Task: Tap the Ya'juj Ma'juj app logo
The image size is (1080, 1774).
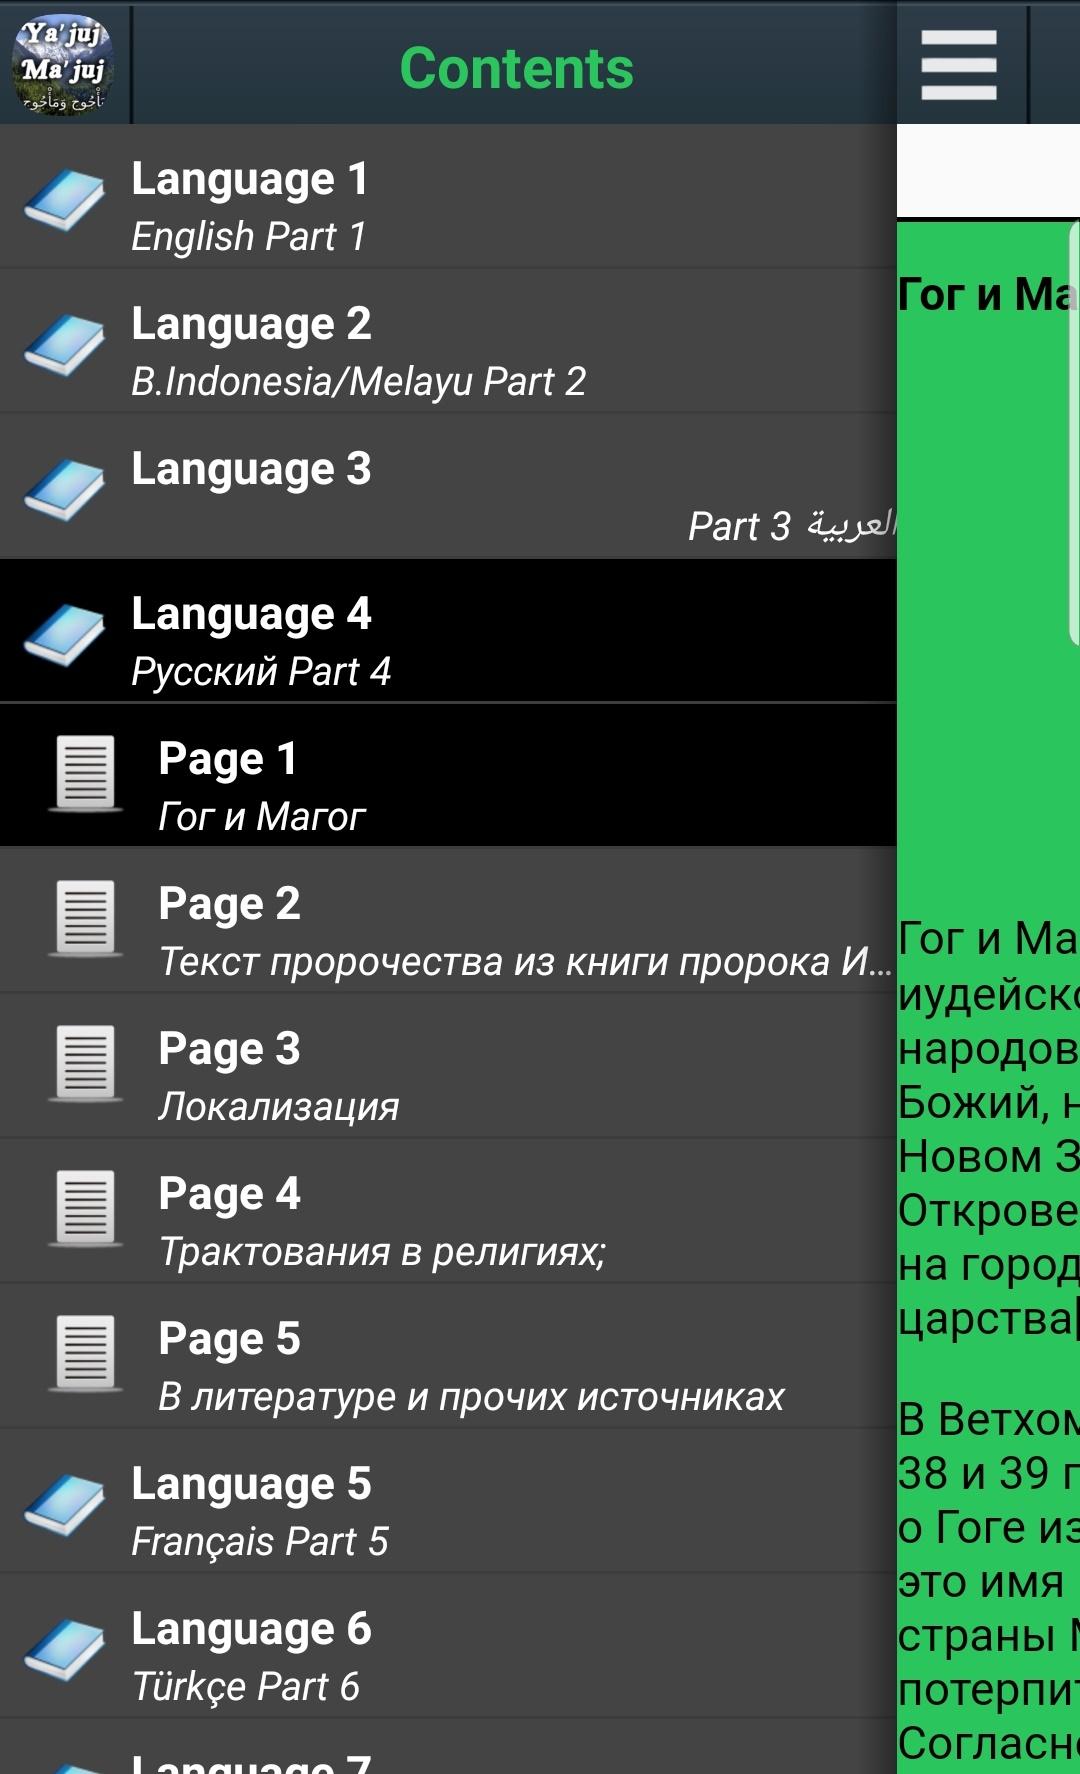Action: 64,66
